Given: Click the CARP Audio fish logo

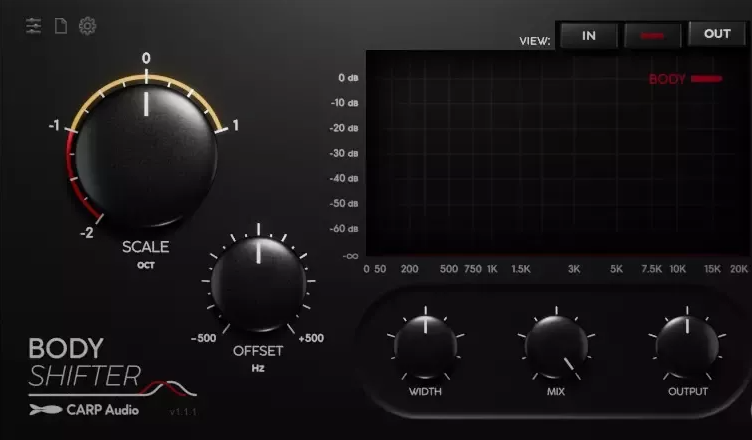Looking at the screenshot, I should point(46,410).
